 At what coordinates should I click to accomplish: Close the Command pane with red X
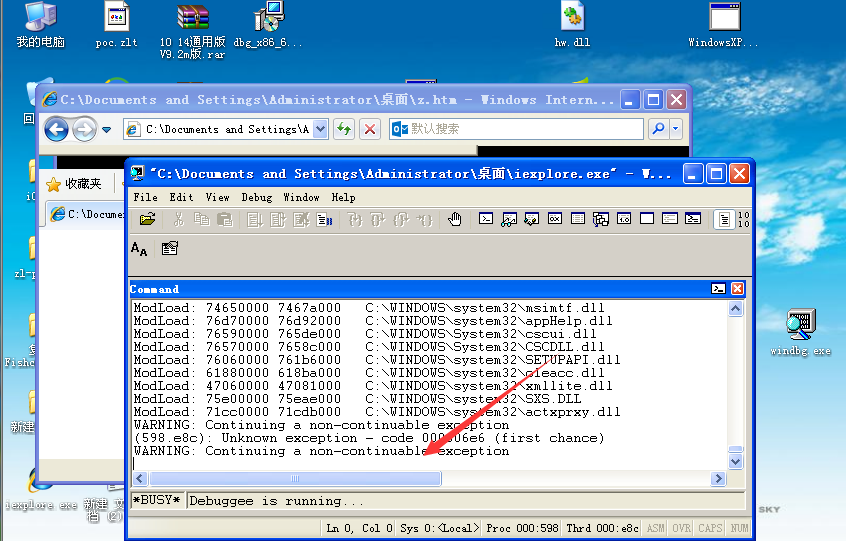tap(737, 289)
